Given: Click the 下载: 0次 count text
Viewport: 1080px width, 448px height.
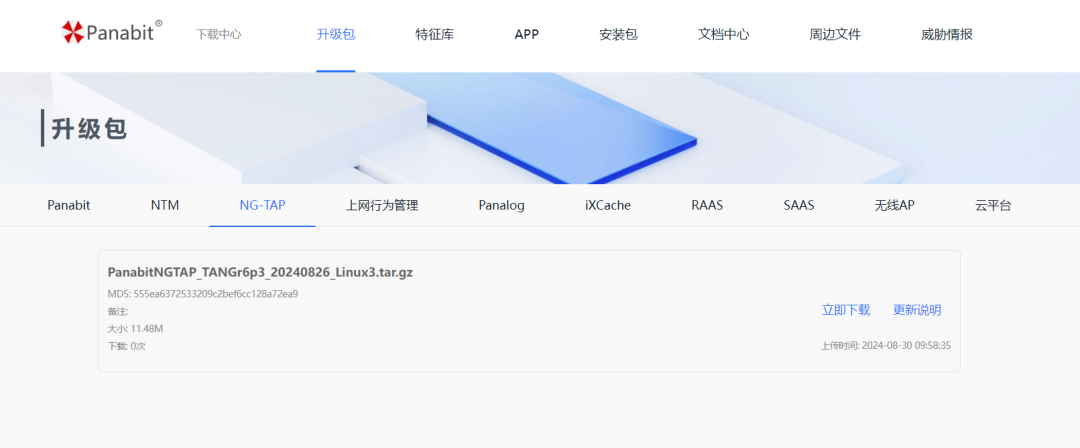Looking at the screenshot, I should click(126, 346).
